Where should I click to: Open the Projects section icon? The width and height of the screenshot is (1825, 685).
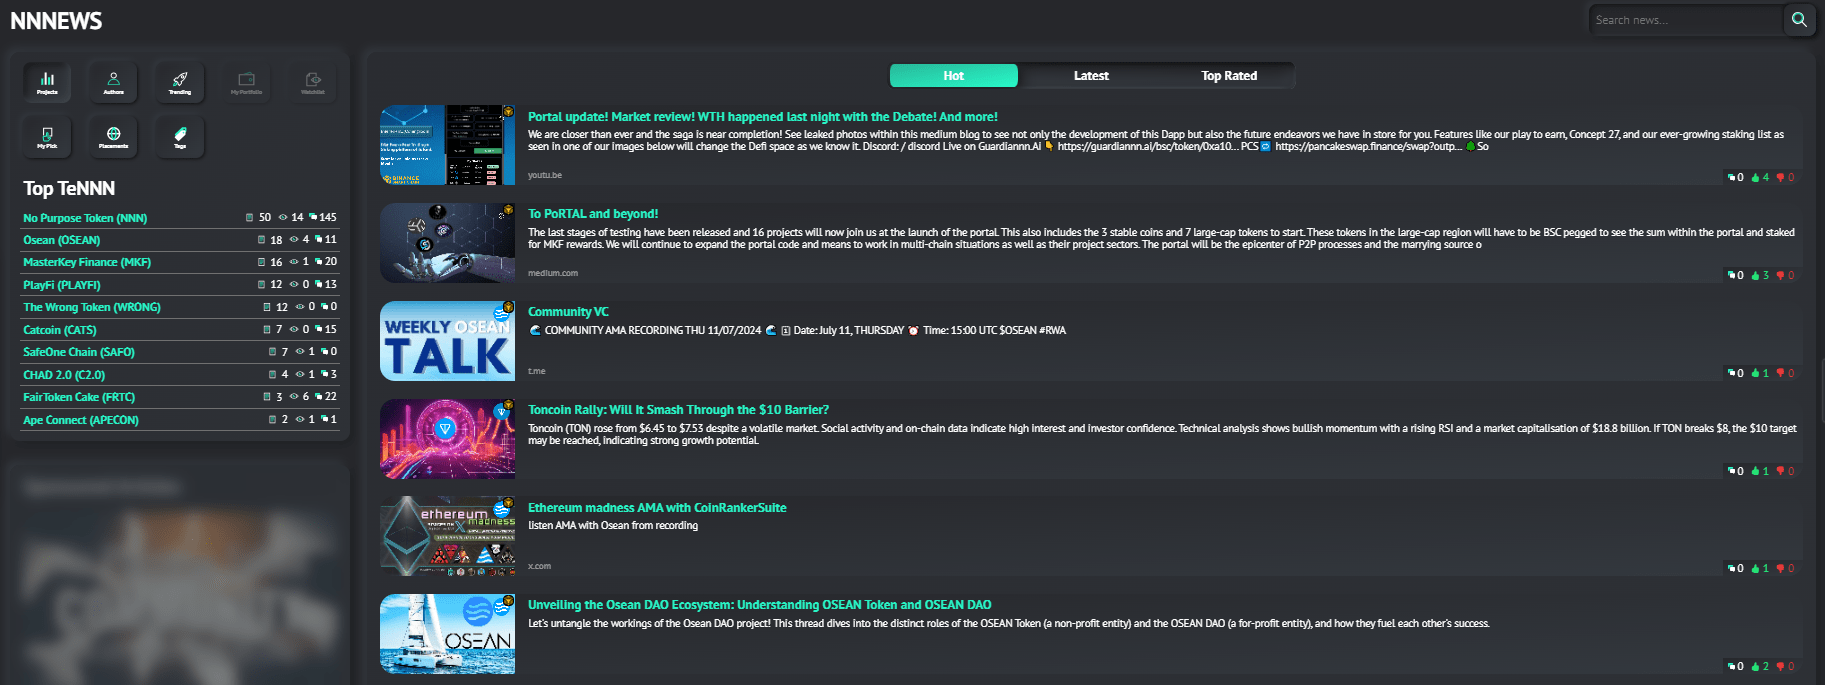point(47,81)
